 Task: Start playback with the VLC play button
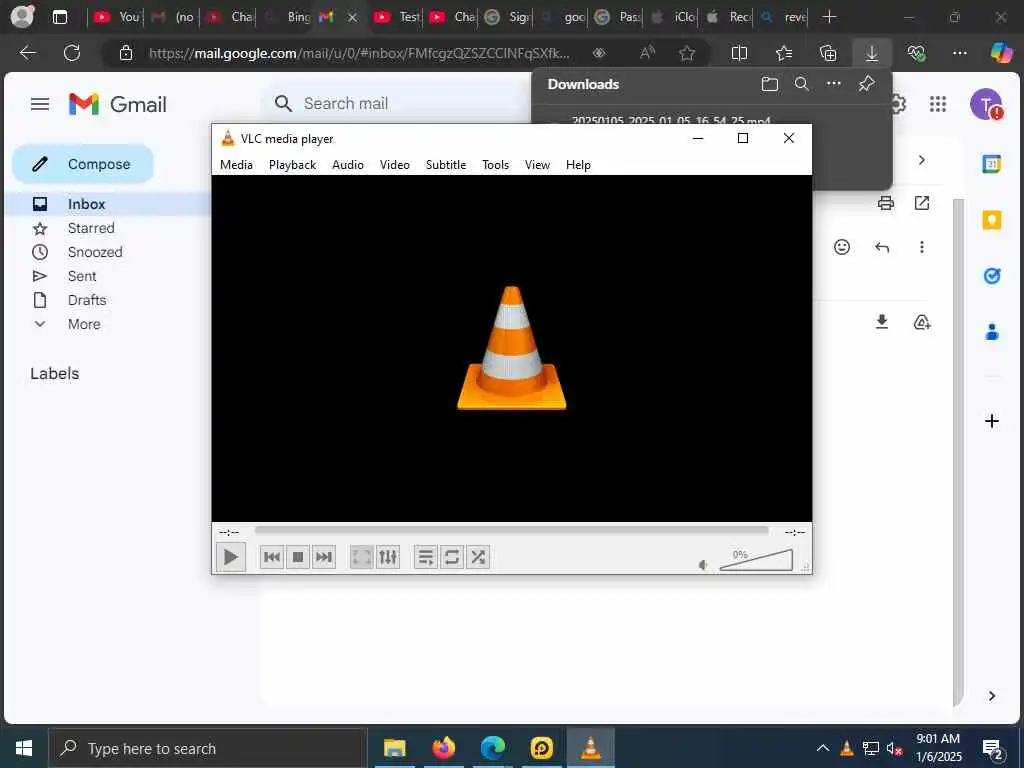tap(231, 557)
